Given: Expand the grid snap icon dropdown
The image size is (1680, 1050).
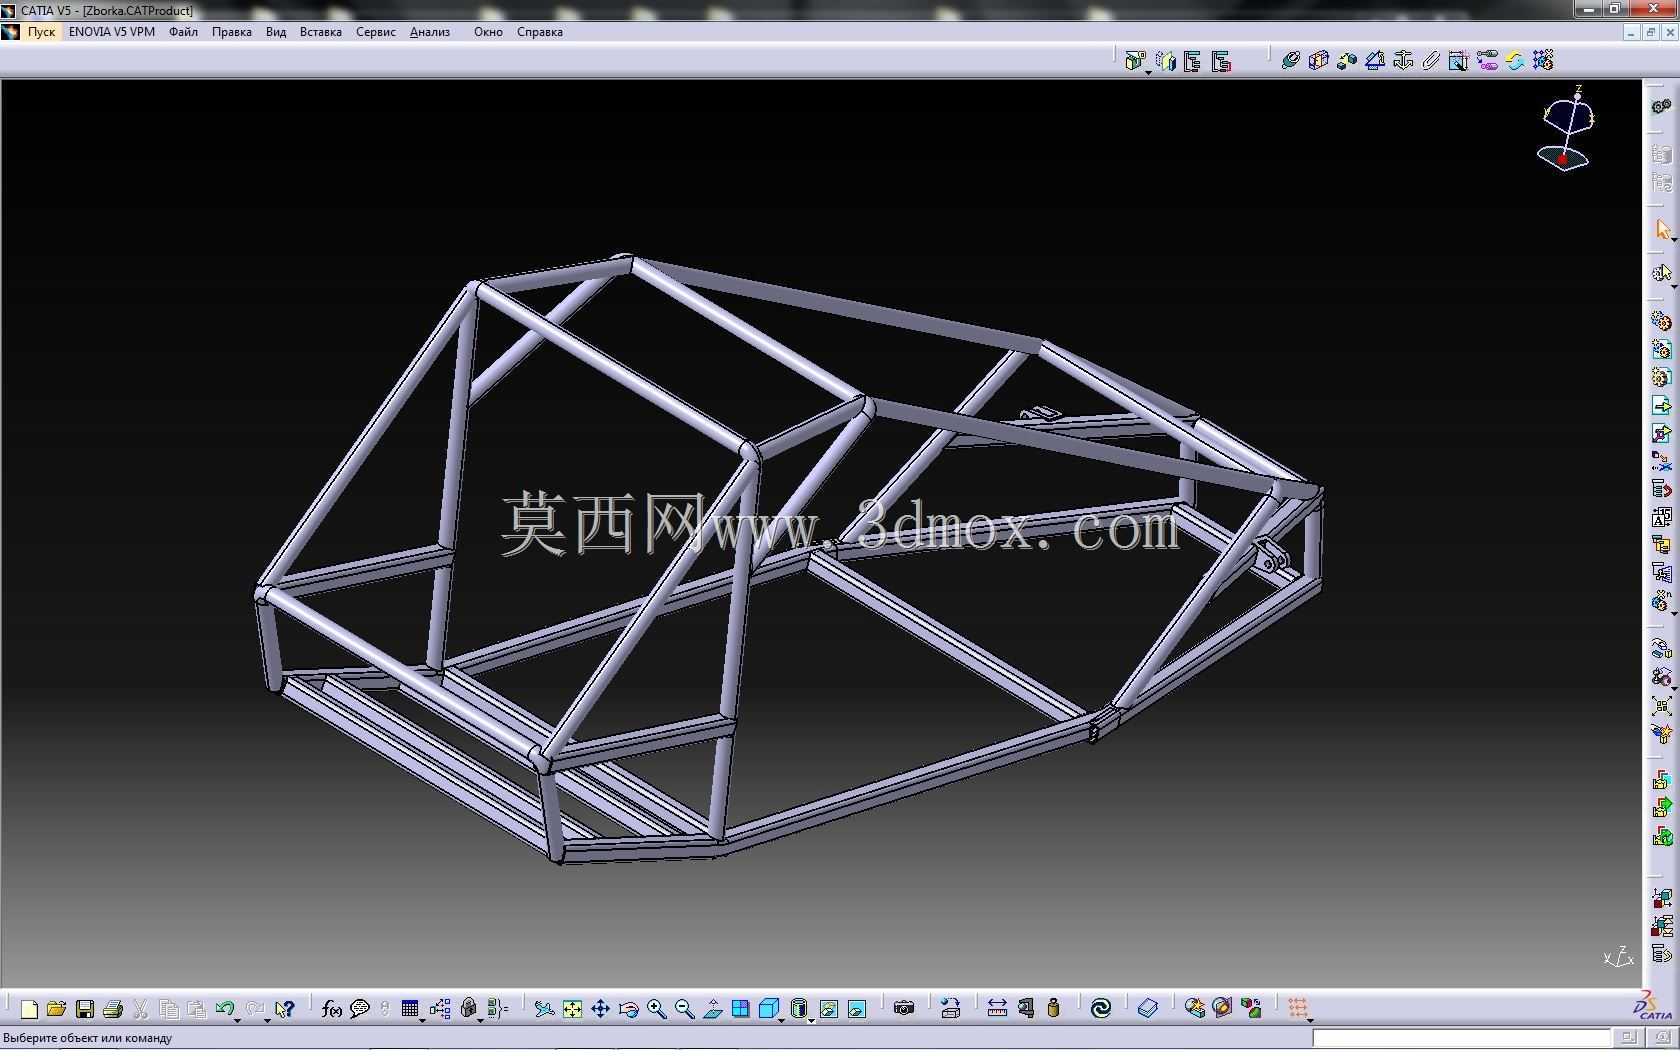Looking at the screenshot, I should [x=1310, y=1019].
